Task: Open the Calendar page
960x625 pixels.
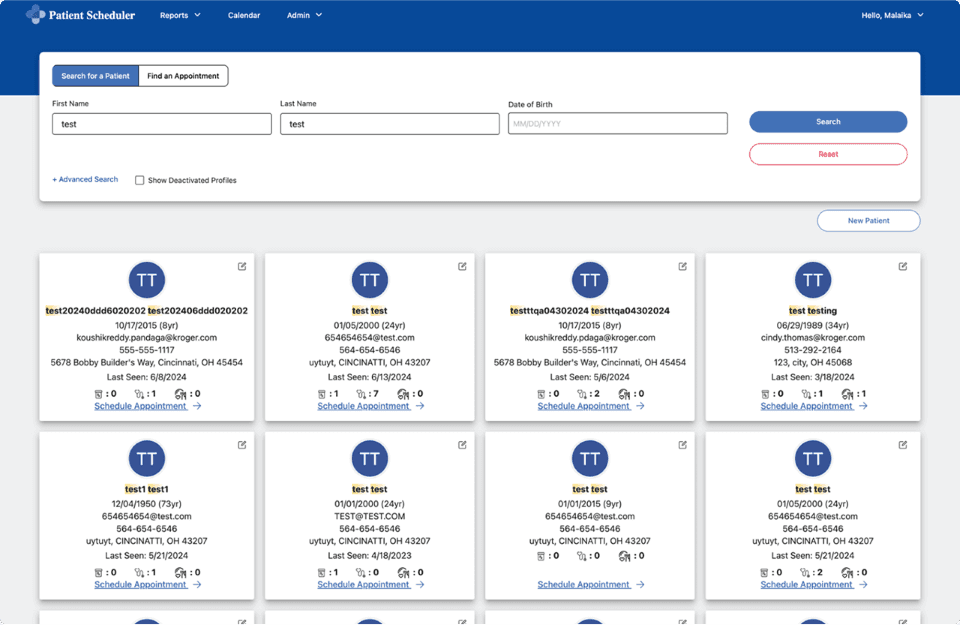Action: 244,15
